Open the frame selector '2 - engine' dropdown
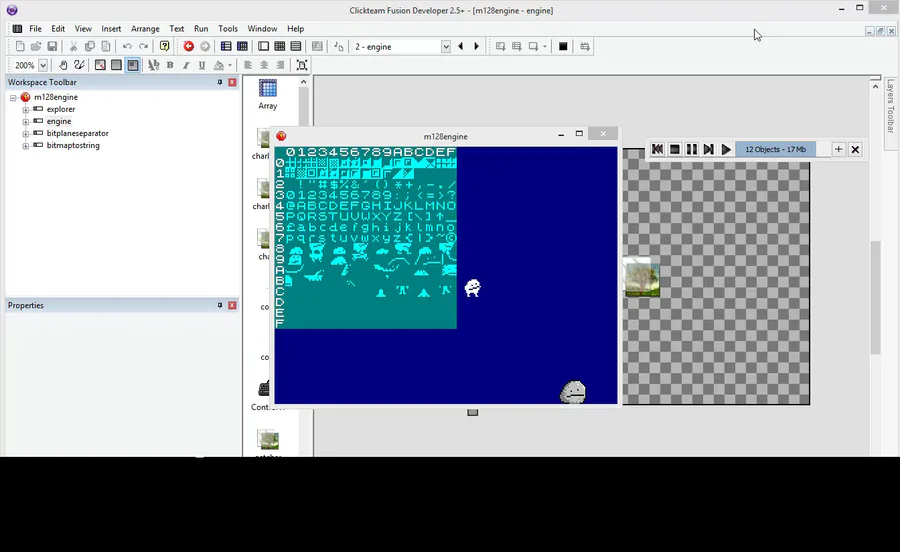This screenshot has height=552, width=900. (446, 47)
